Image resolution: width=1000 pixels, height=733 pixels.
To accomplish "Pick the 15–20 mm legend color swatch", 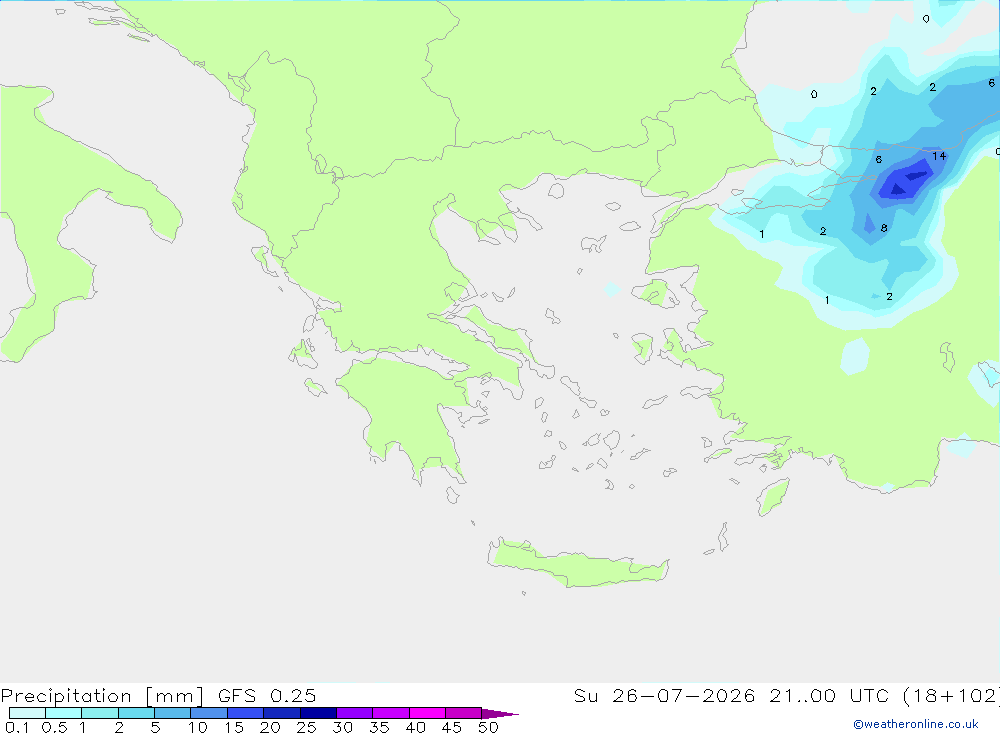I will (246, 713).
